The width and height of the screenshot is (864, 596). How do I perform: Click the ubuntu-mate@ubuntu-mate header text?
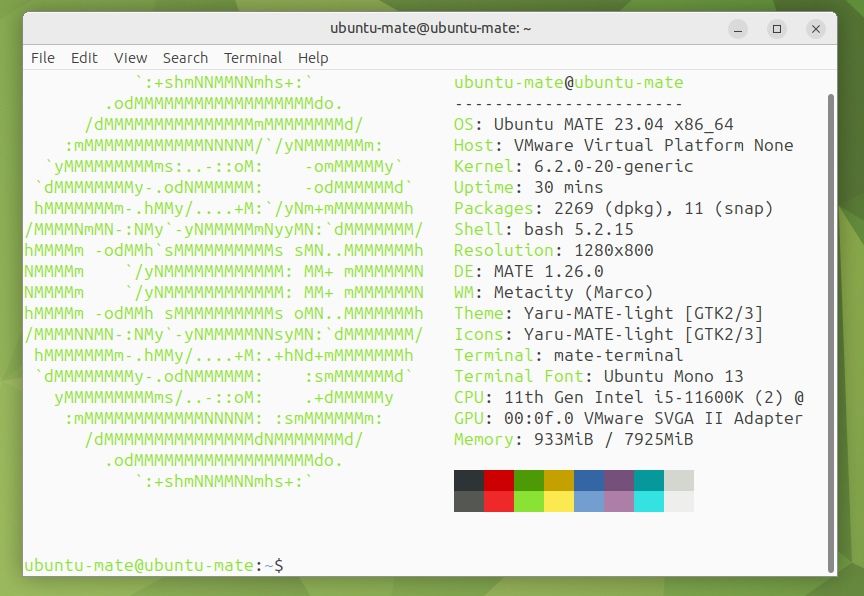click(x=567, y=82)
